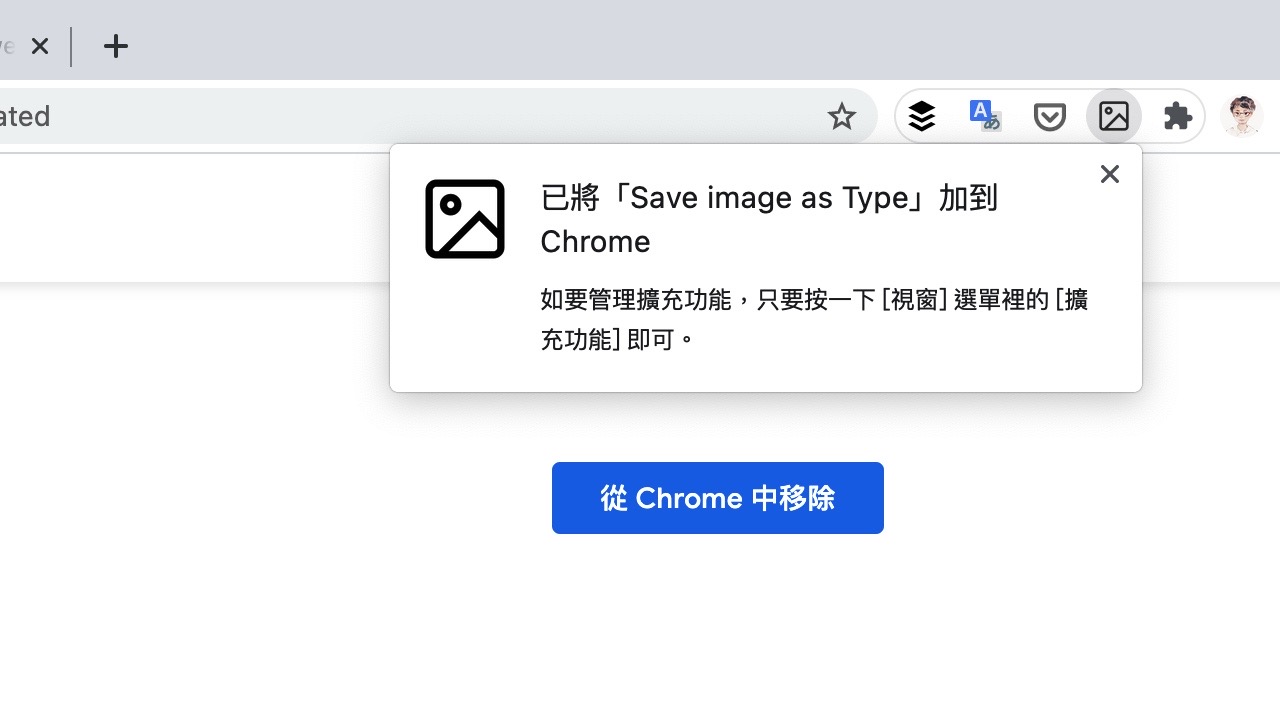
Task: Bookmark this page with the star icon
Action: tap(842, 117)
